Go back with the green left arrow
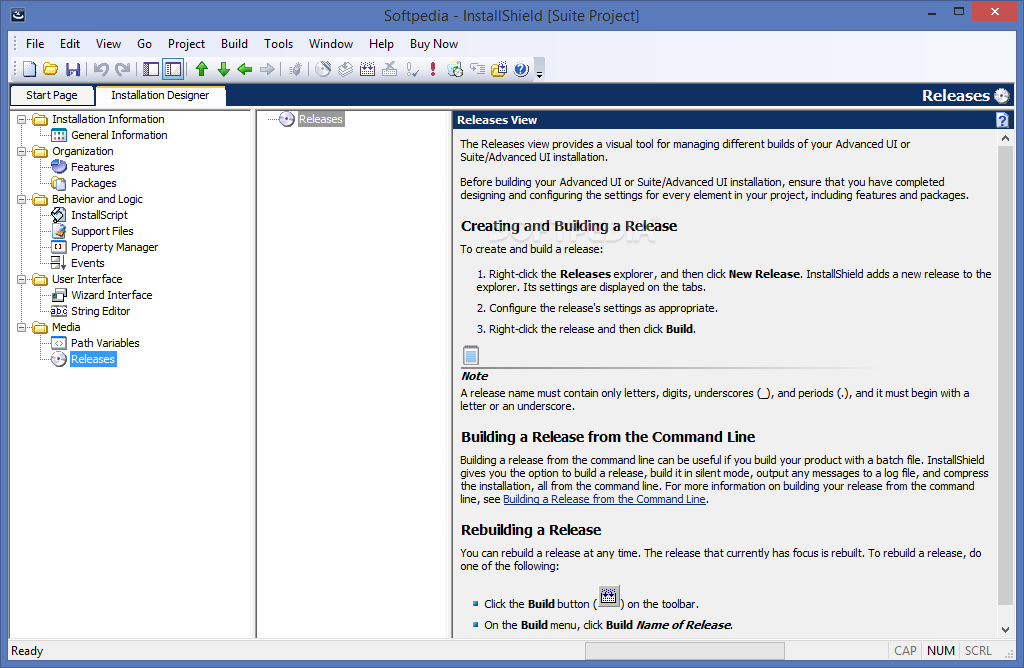 245,69
